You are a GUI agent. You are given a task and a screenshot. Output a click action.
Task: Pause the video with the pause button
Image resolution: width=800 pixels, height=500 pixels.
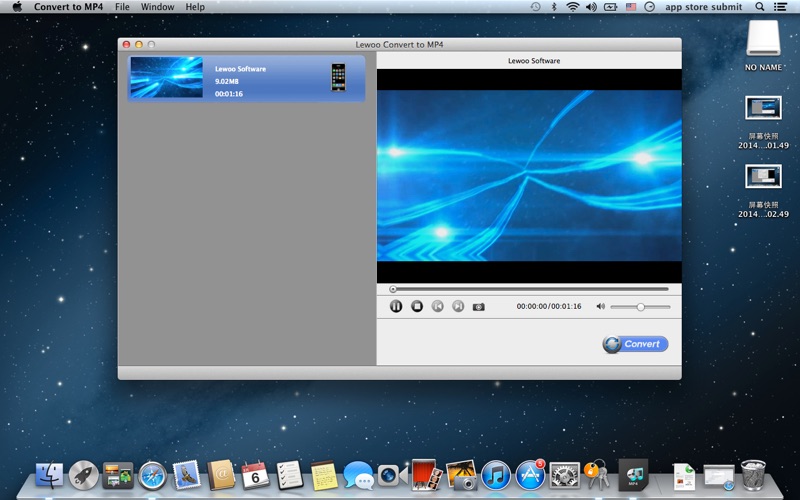pyautogui.click(x=396, y=306)
